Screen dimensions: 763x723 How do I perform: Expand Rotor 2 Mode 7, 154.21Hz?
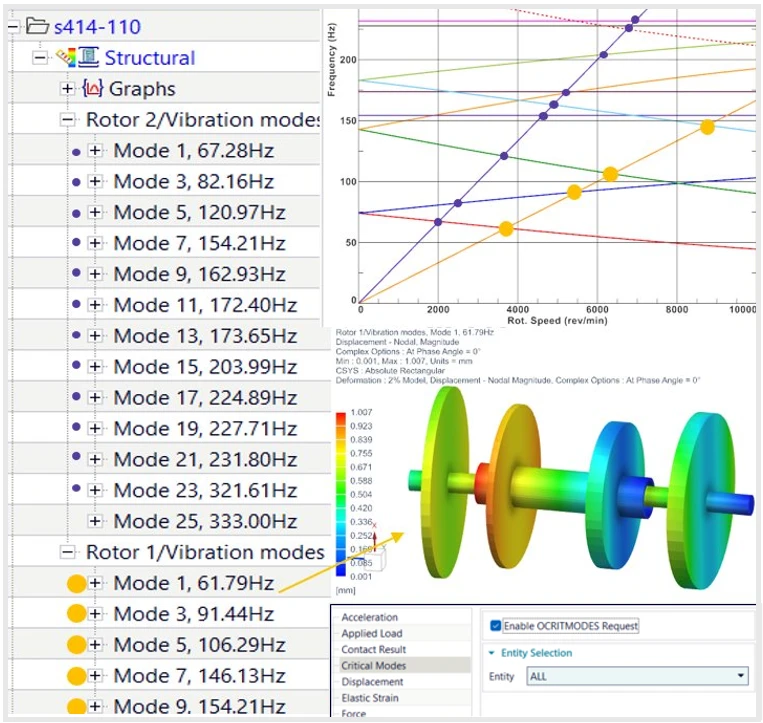pyautogui.click(x=95, y=243)
